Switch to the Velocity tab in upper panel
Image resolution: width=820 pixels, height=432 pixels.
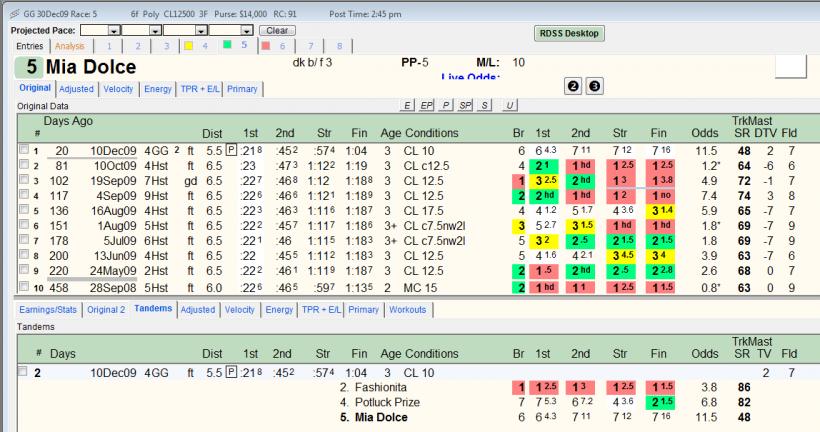118,89
